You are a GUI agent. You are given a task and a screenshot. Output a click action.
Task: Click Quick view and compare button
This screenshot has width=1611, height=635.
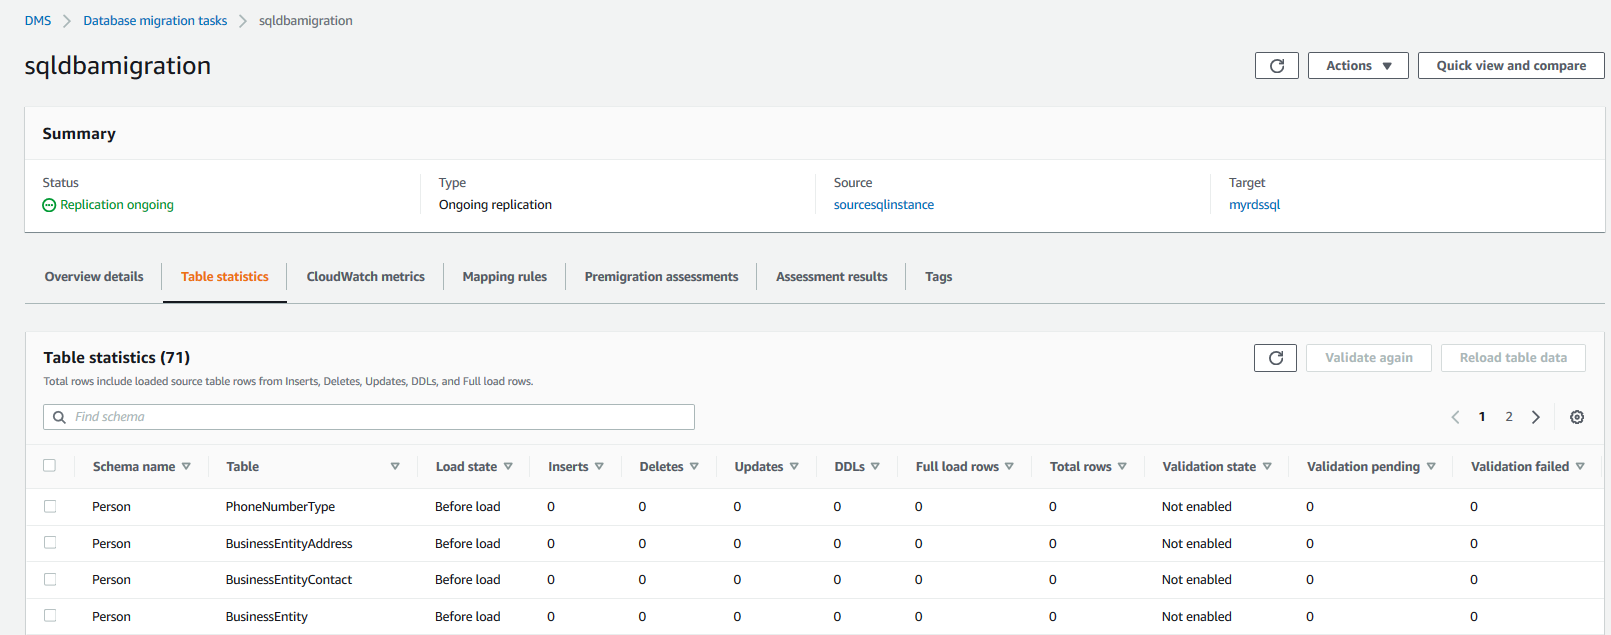click(1510, 66)
